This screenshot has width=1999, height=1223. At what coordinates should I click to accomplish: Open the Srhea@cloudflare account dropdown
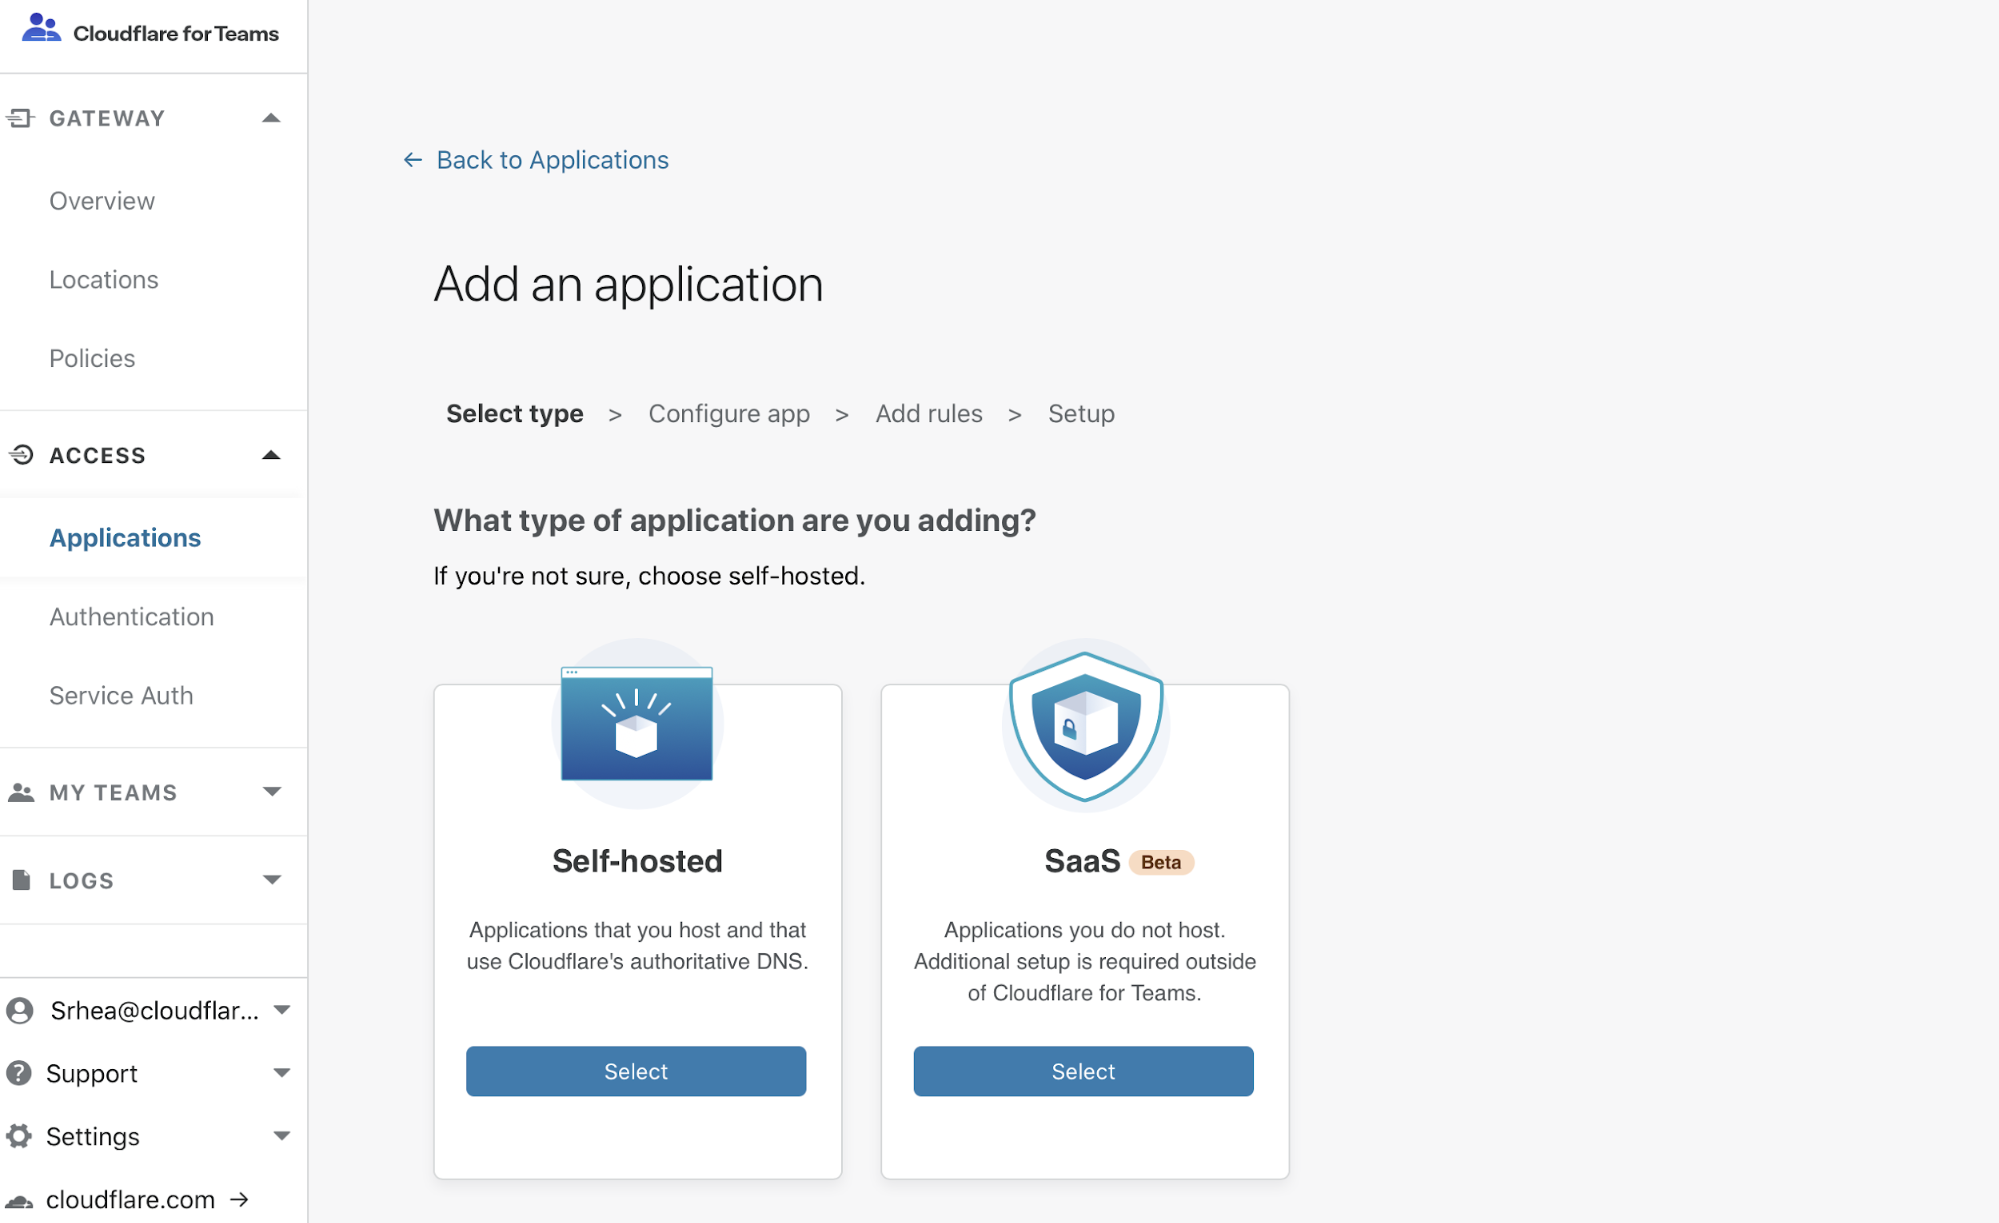(x=281, y=1010)
